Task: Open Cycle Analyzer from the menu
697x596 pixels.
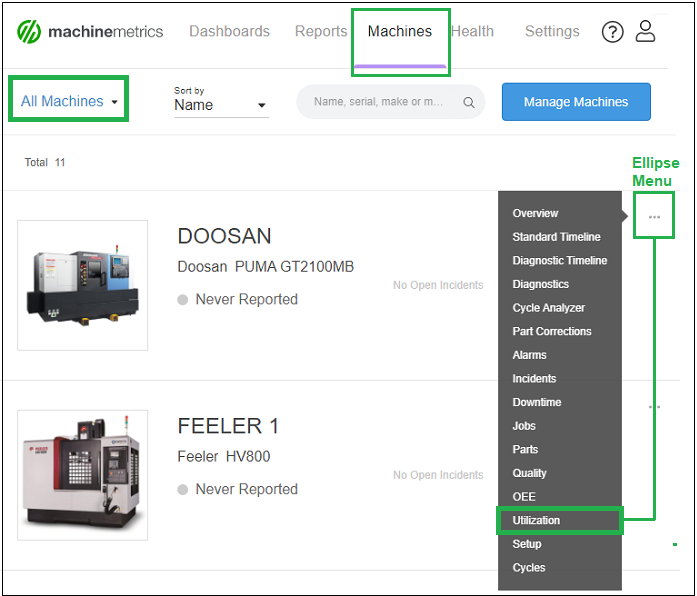Action: [x=549, y=308]
